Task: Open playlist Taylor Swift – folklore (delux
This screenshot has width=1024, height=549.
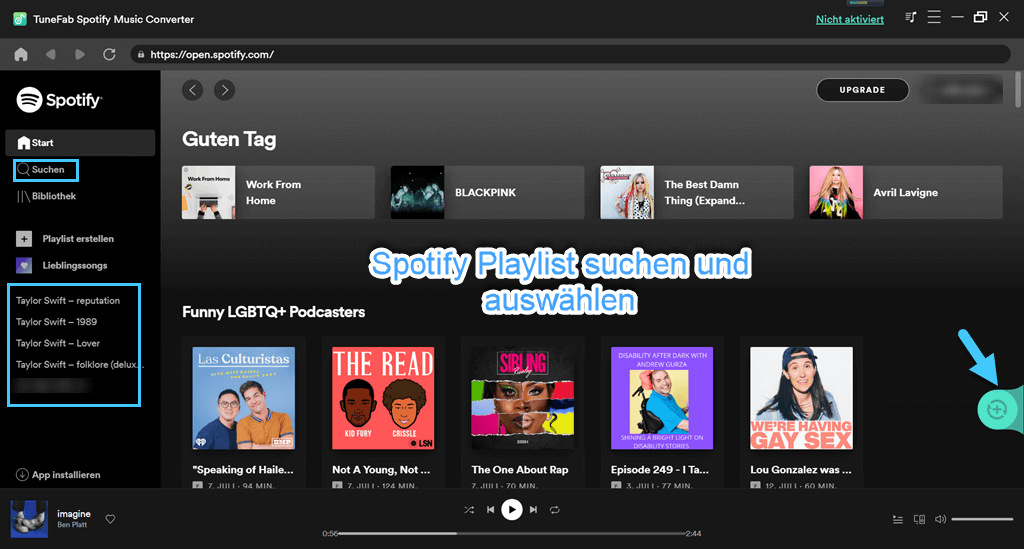Action: click(x=79, y=364)
